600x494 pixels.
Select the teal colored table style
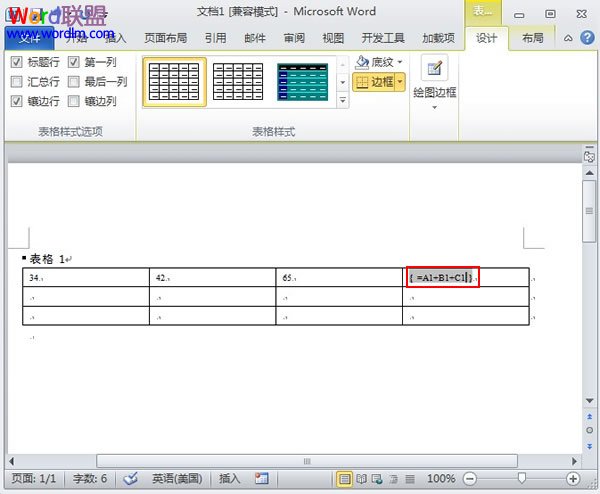tap(303, 82)
